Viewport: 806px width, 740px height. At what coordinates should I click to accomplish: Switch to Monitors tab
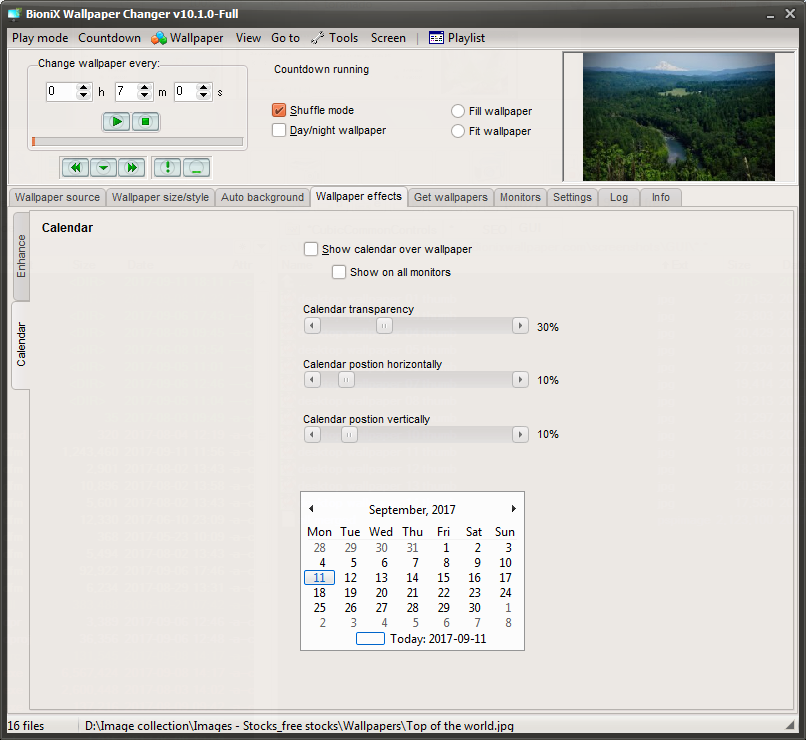[x=520, y=197]
